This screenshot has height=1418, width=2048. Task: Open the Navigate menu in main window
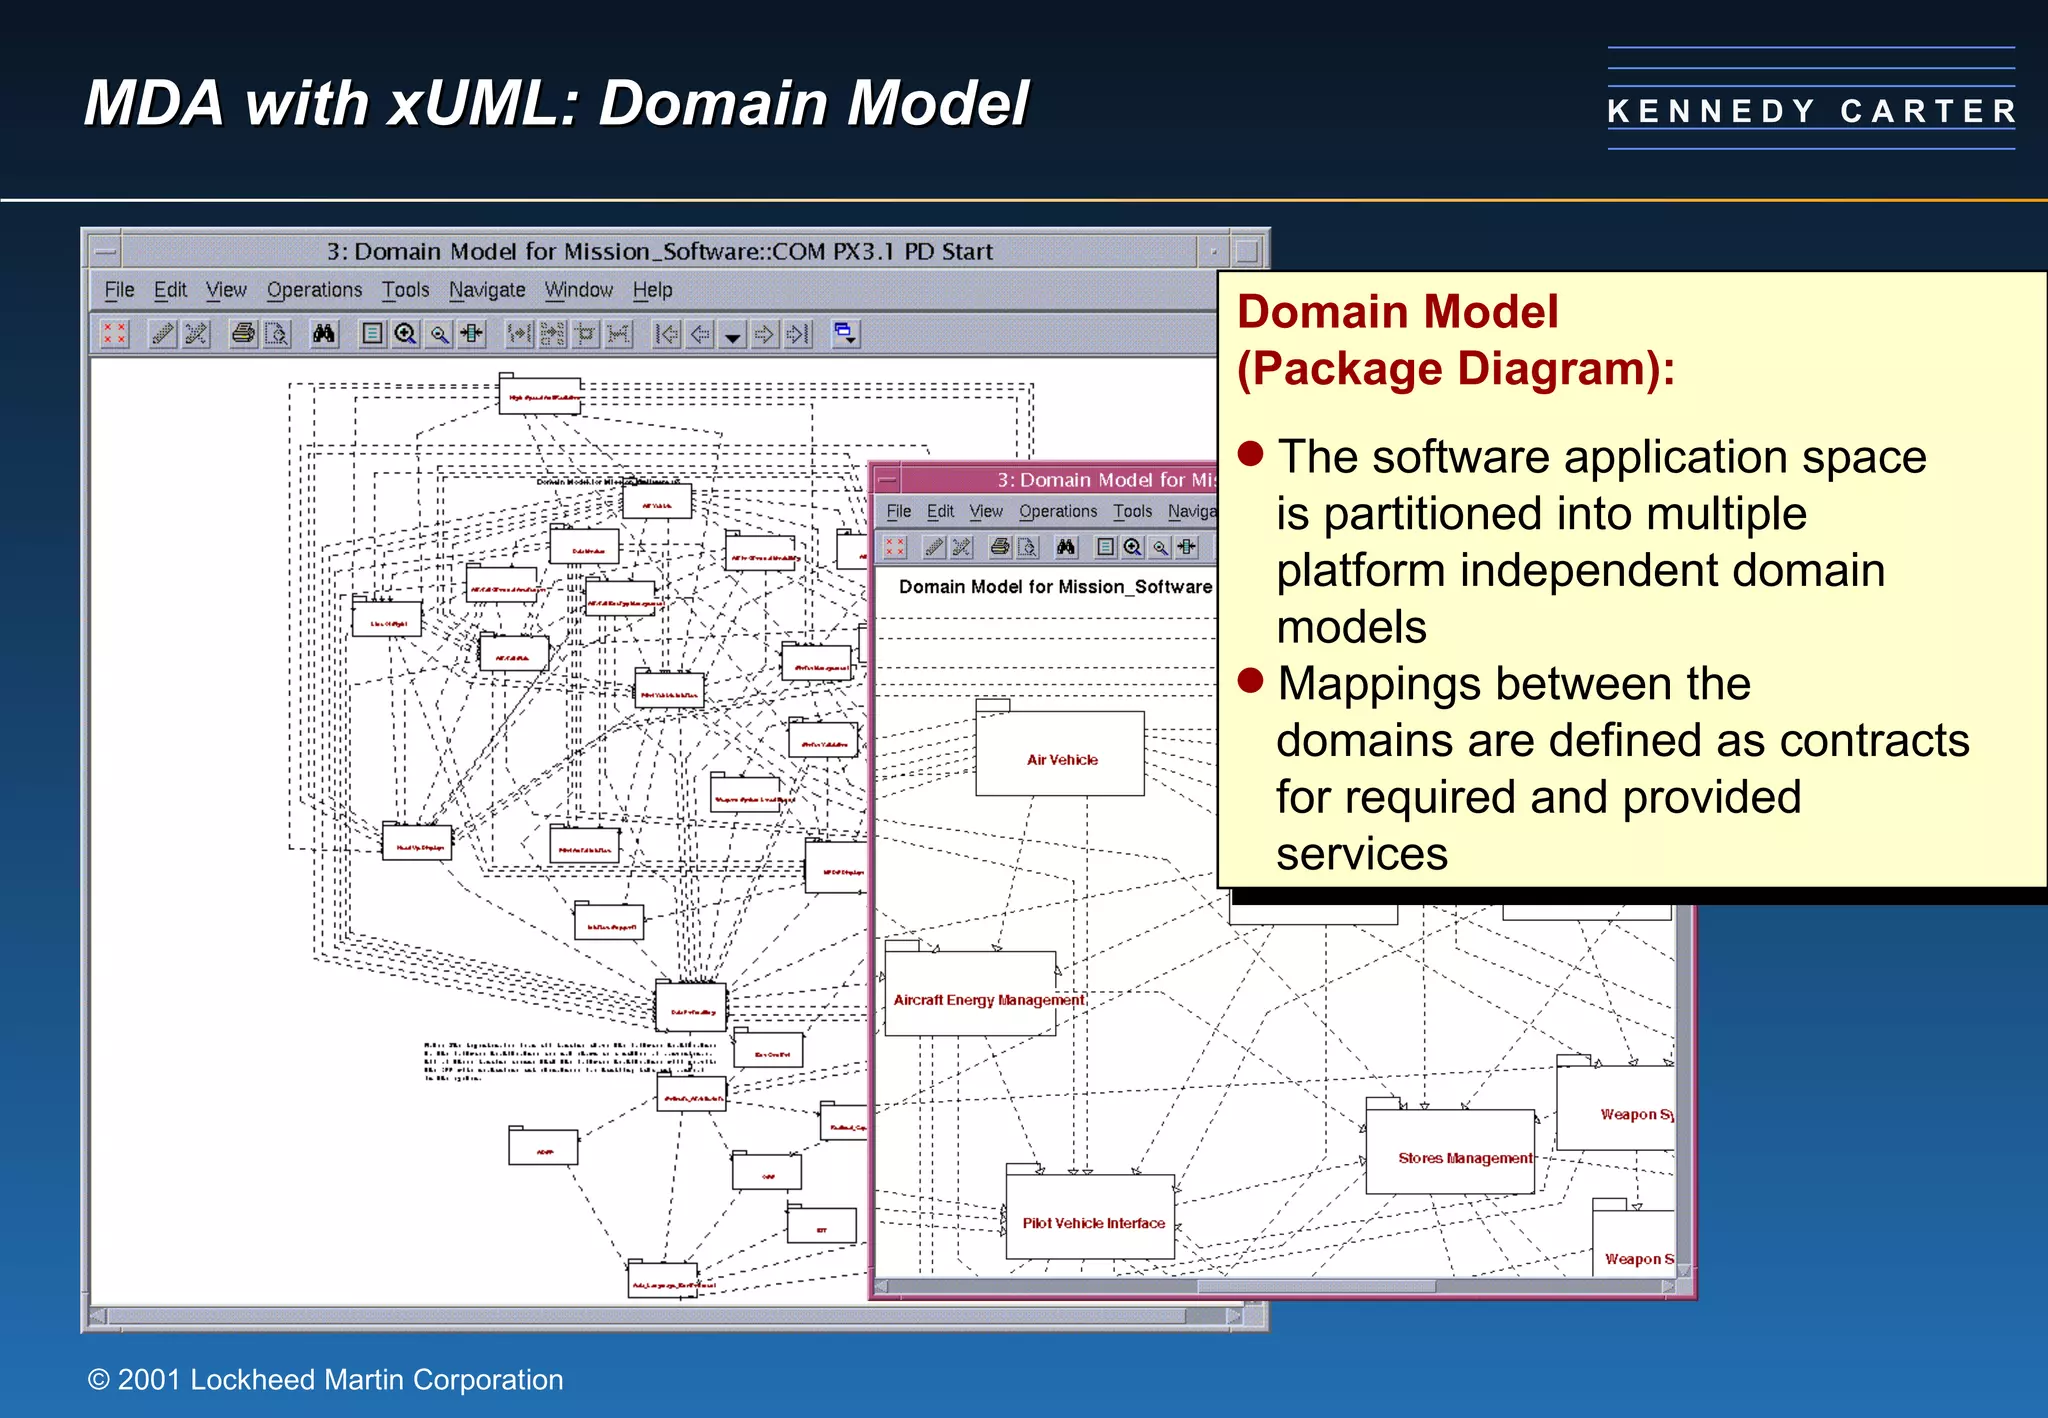pos(487,290)
